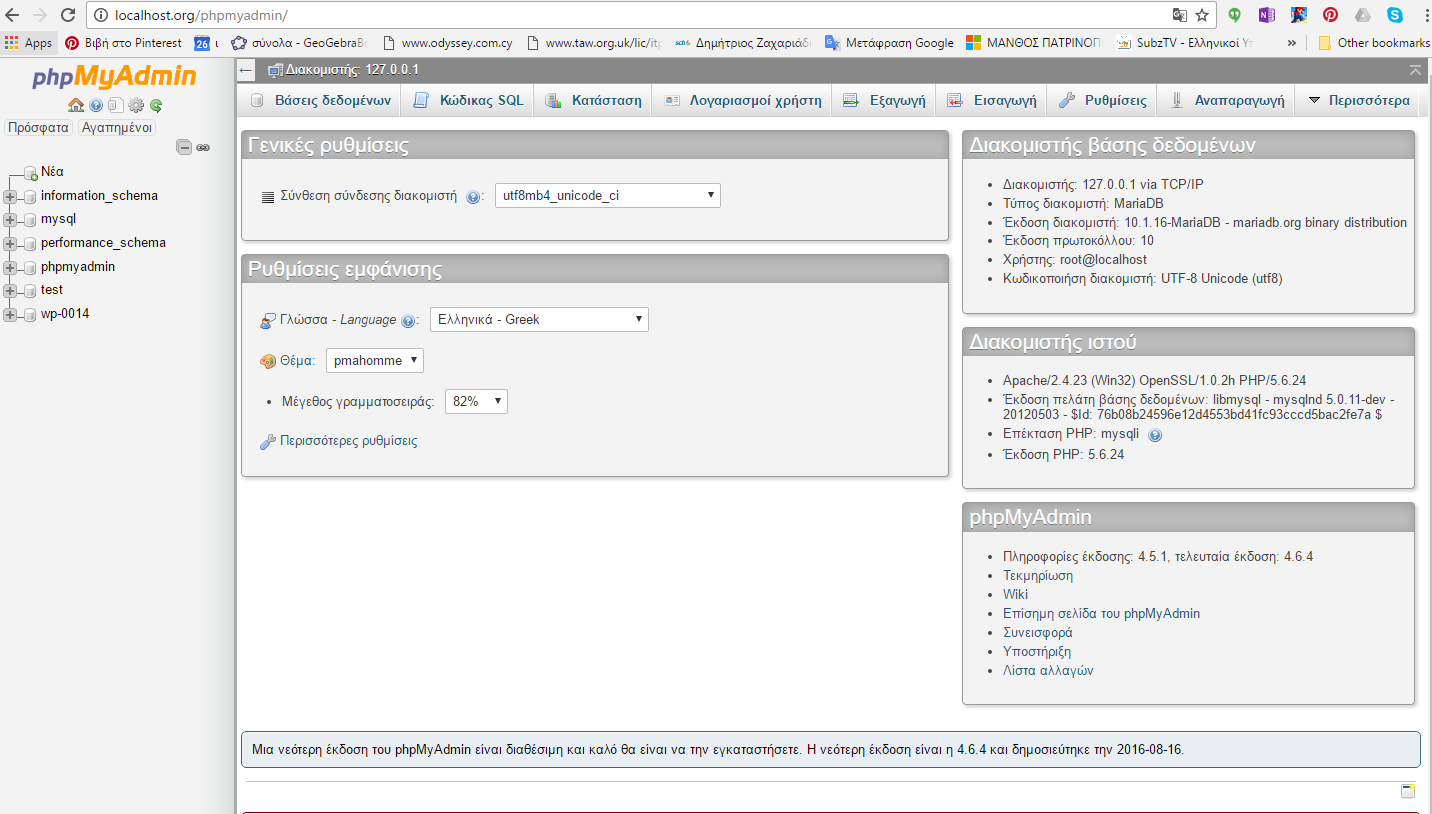
Task: Click the mysql database cylinder icon
Action: tap(30, 220)
